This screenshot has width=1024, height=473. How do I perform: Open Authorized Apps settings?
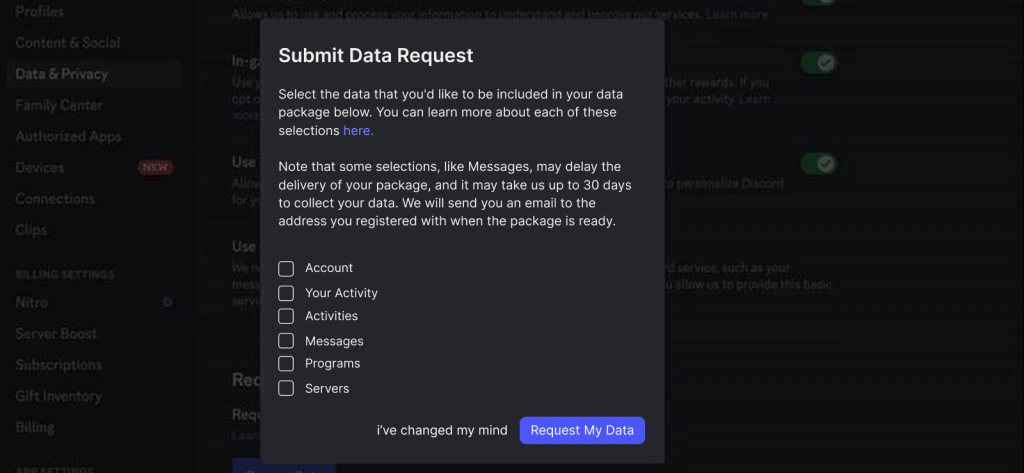69,137
